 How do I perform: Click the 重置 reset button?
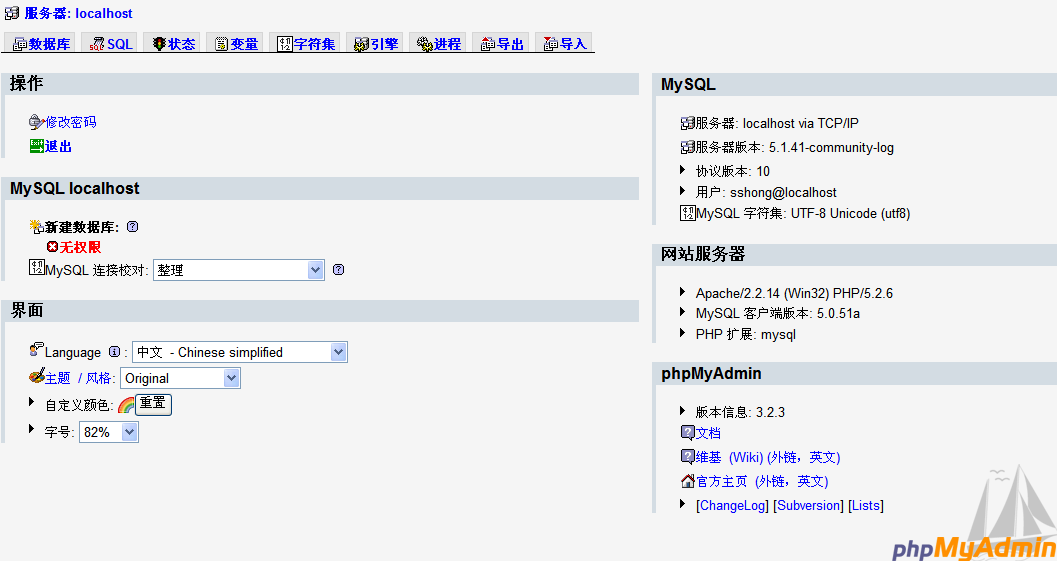click(x=153, y=404)
